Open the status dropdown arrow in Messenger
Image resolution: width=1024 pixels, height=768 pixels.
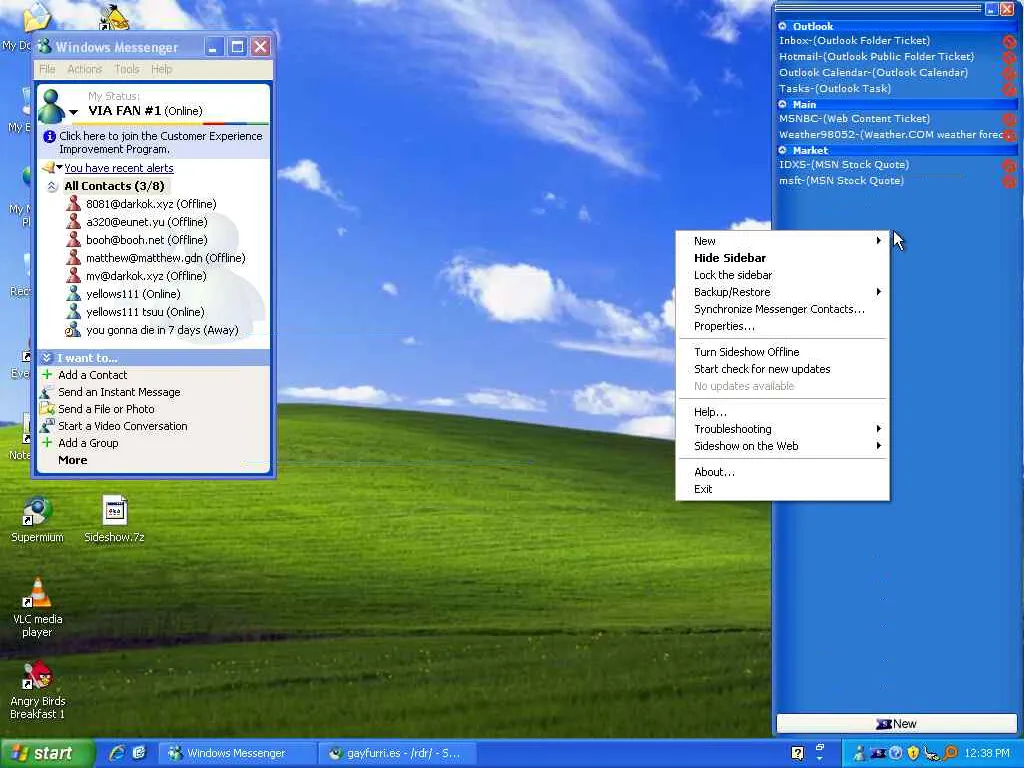pyautogui.click(x=73, y=112)
